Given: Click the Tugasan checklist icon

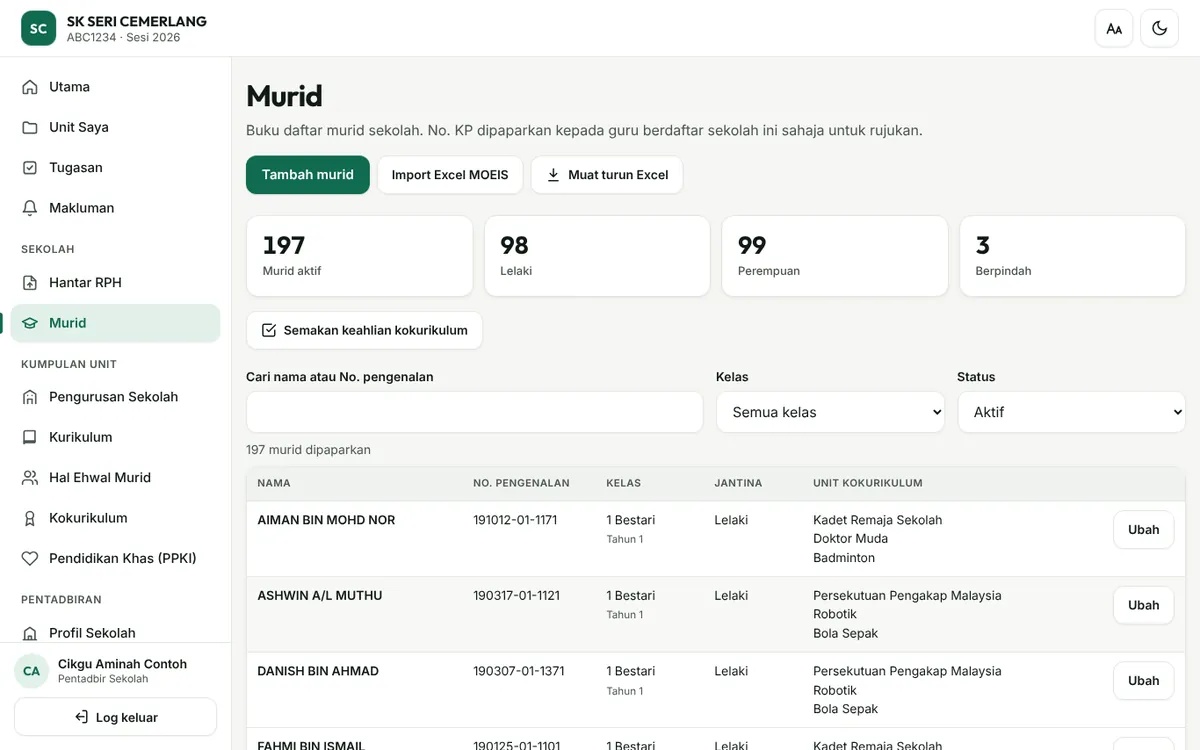Looking at the screenshot, I should 30,168.
